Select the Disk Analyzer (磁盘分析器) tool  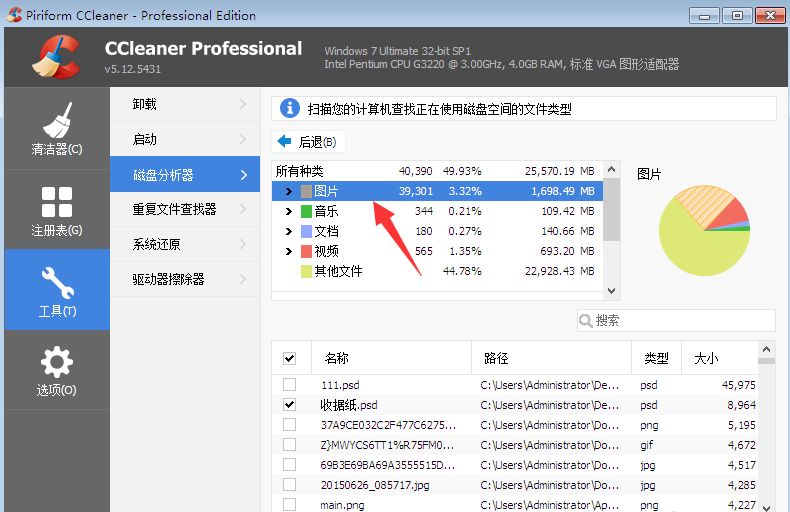coord(185,174)
